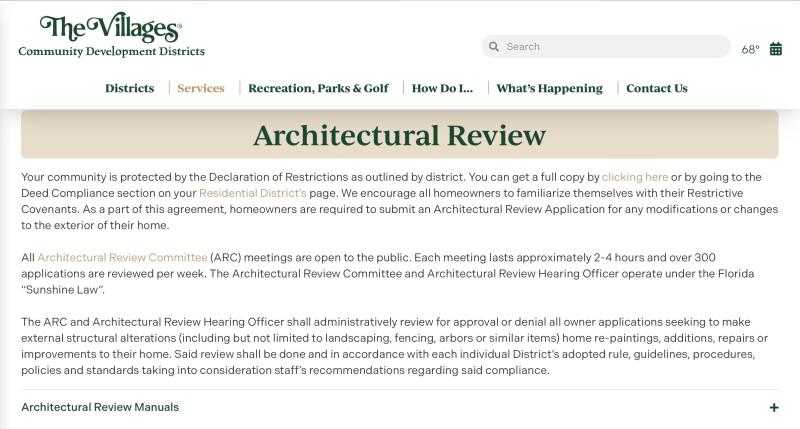Click the Architectural Review page heading
This screenshot has height=429, width=800.
coord(399,135)
